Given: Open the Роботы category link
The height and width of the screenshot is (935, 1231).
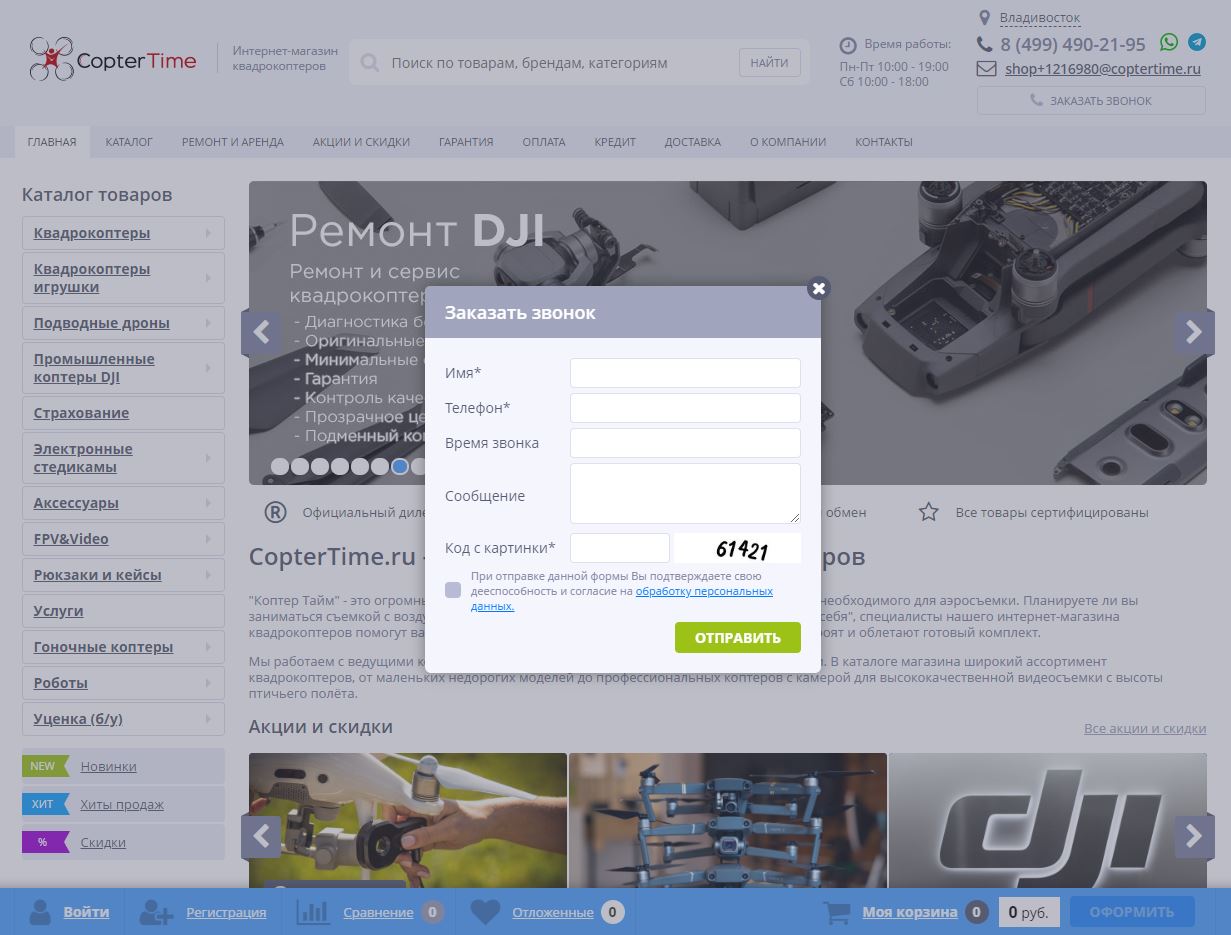Looking at the screenshot, I should coord(60,683).
